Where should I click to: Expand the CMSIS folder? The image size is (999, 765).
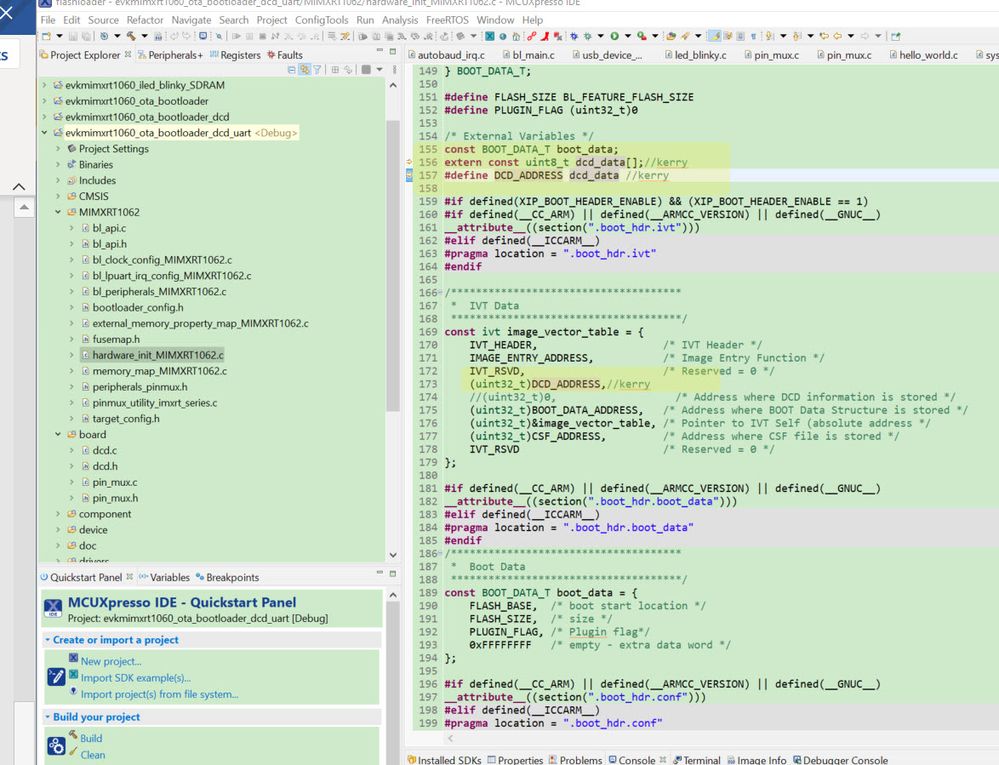click(58, 196)
